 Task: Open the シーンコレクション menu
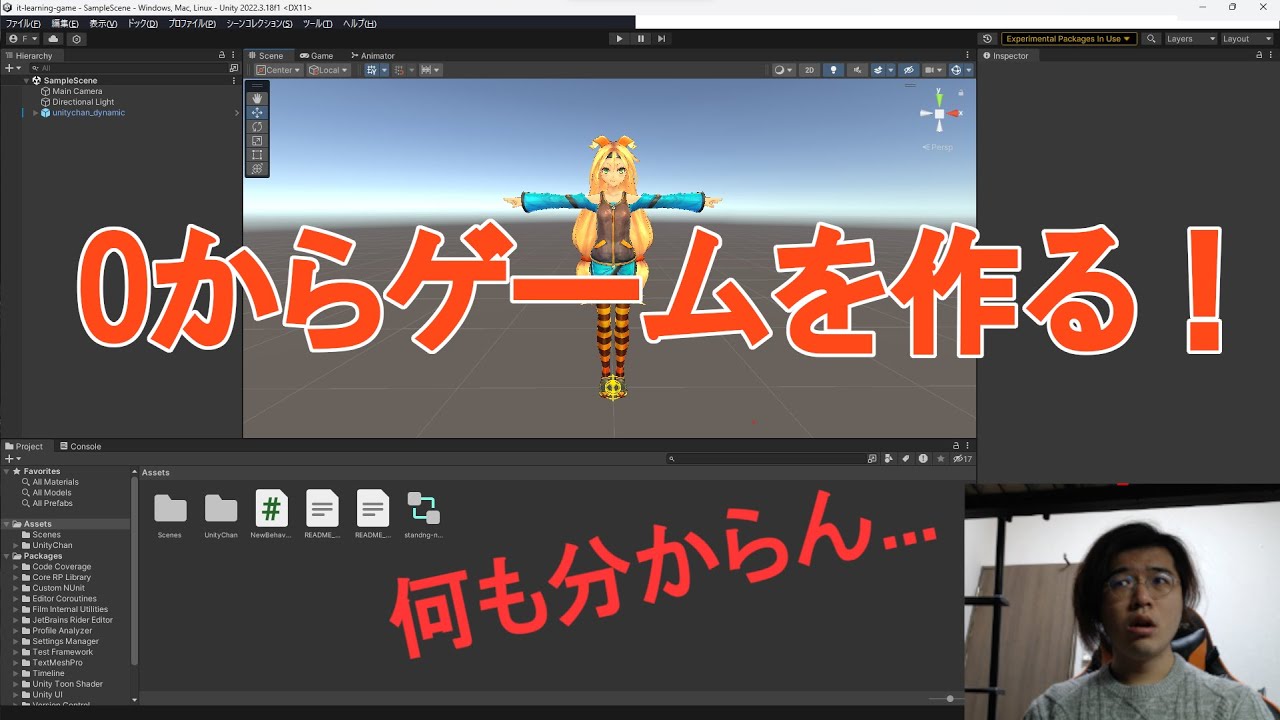click(259, 23)
